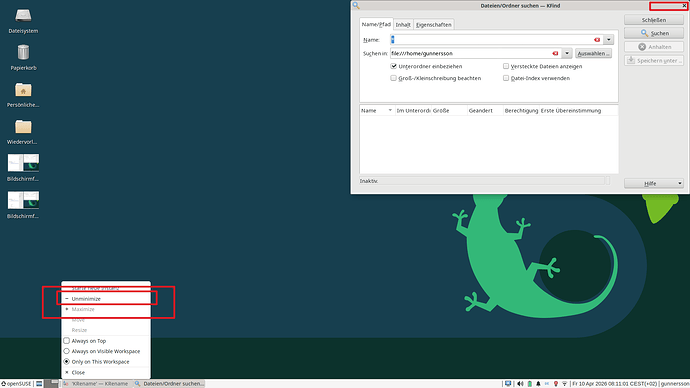
Task: Open the Hilfe dropdown button
Action: pos(653,183)
